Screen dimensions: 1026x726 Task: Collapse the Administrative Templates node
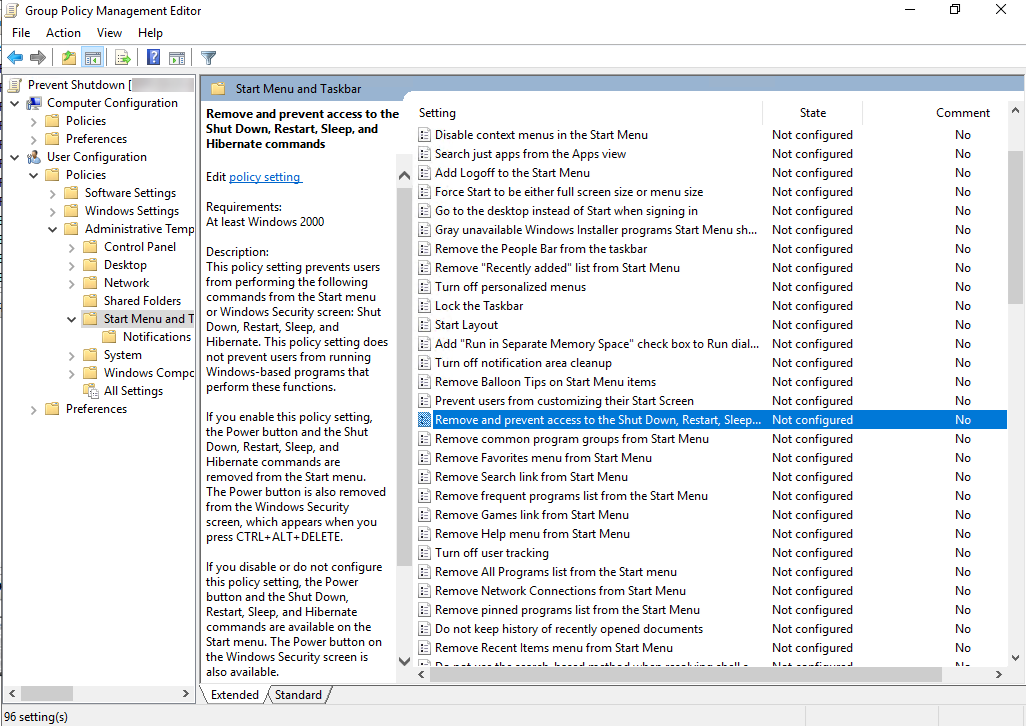(x=52, y=228)
